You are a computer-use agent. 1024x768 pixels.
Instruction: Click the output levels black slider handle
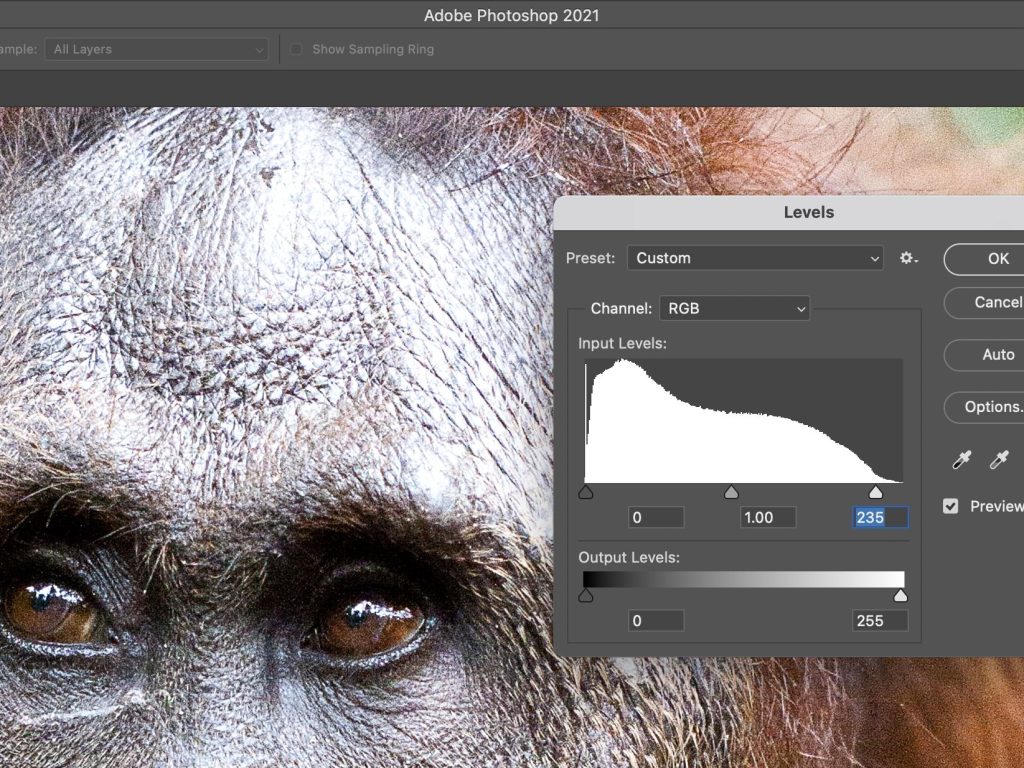586,595
